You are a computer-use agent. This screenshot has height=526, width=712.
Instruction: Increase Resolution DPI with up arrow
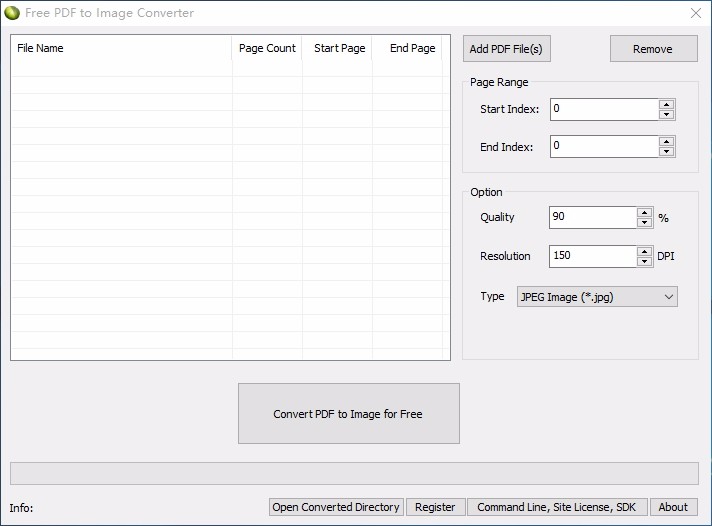click(x=644, y=251)
